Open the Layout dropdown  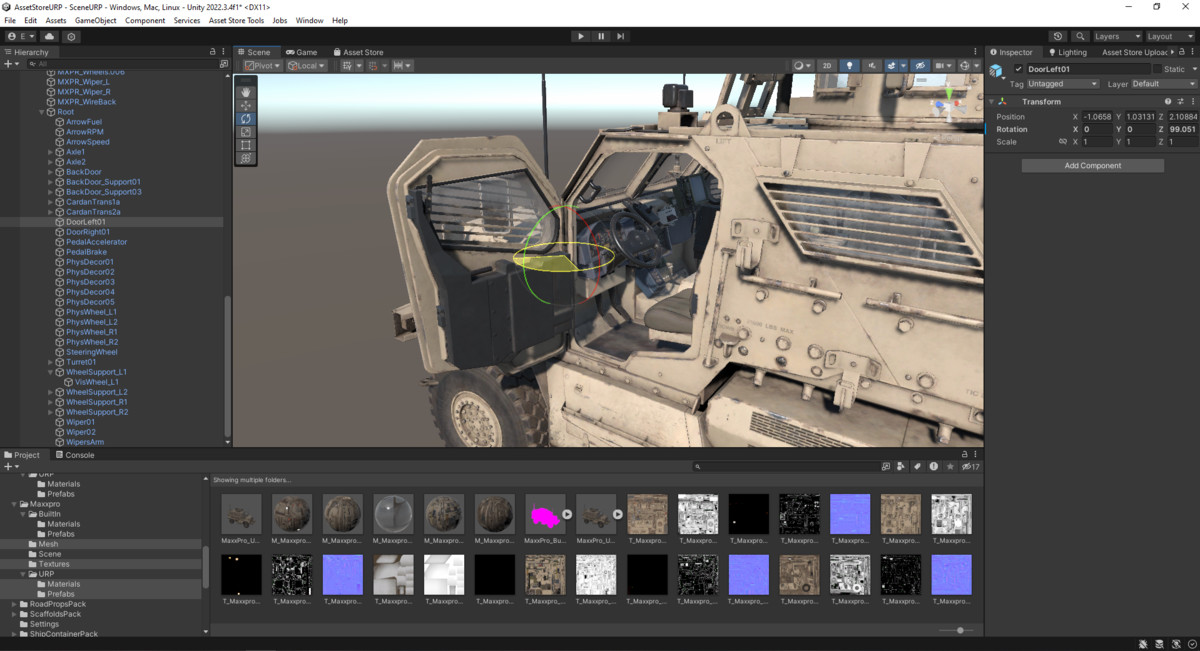[1170, 36]
